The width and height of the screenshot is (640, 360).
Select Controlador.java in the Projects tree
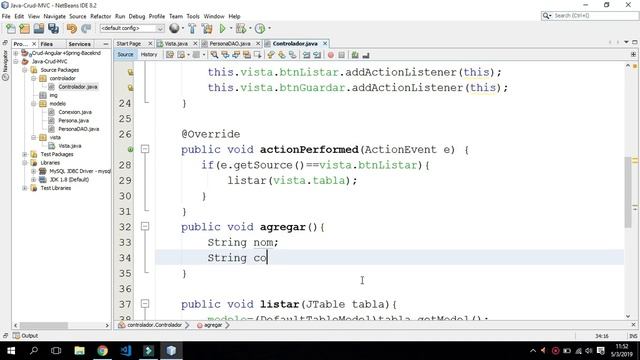click(78, 87)
